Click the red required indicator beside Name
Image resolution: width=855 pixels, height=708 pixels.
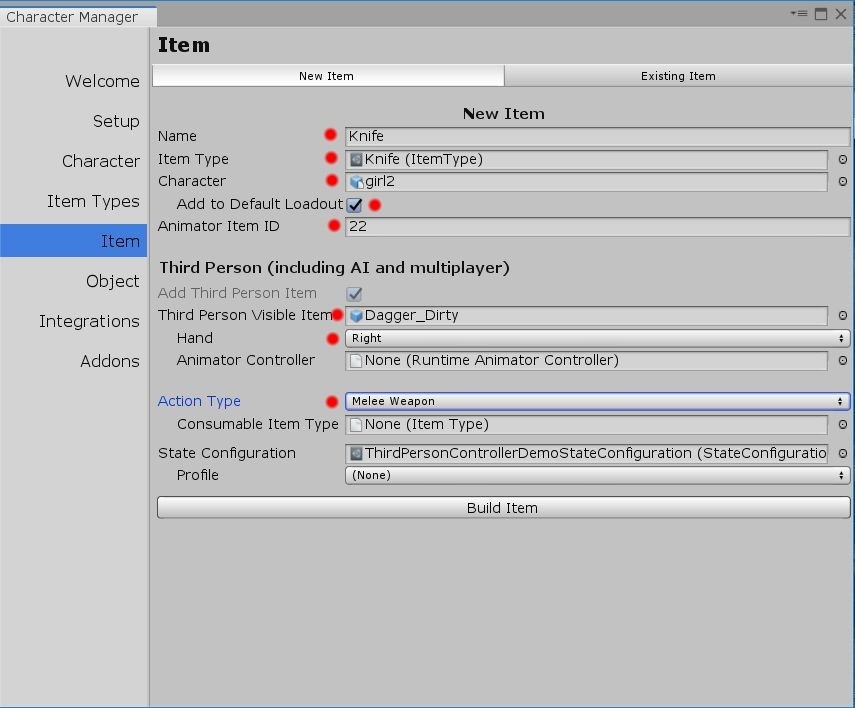[330, 133]
